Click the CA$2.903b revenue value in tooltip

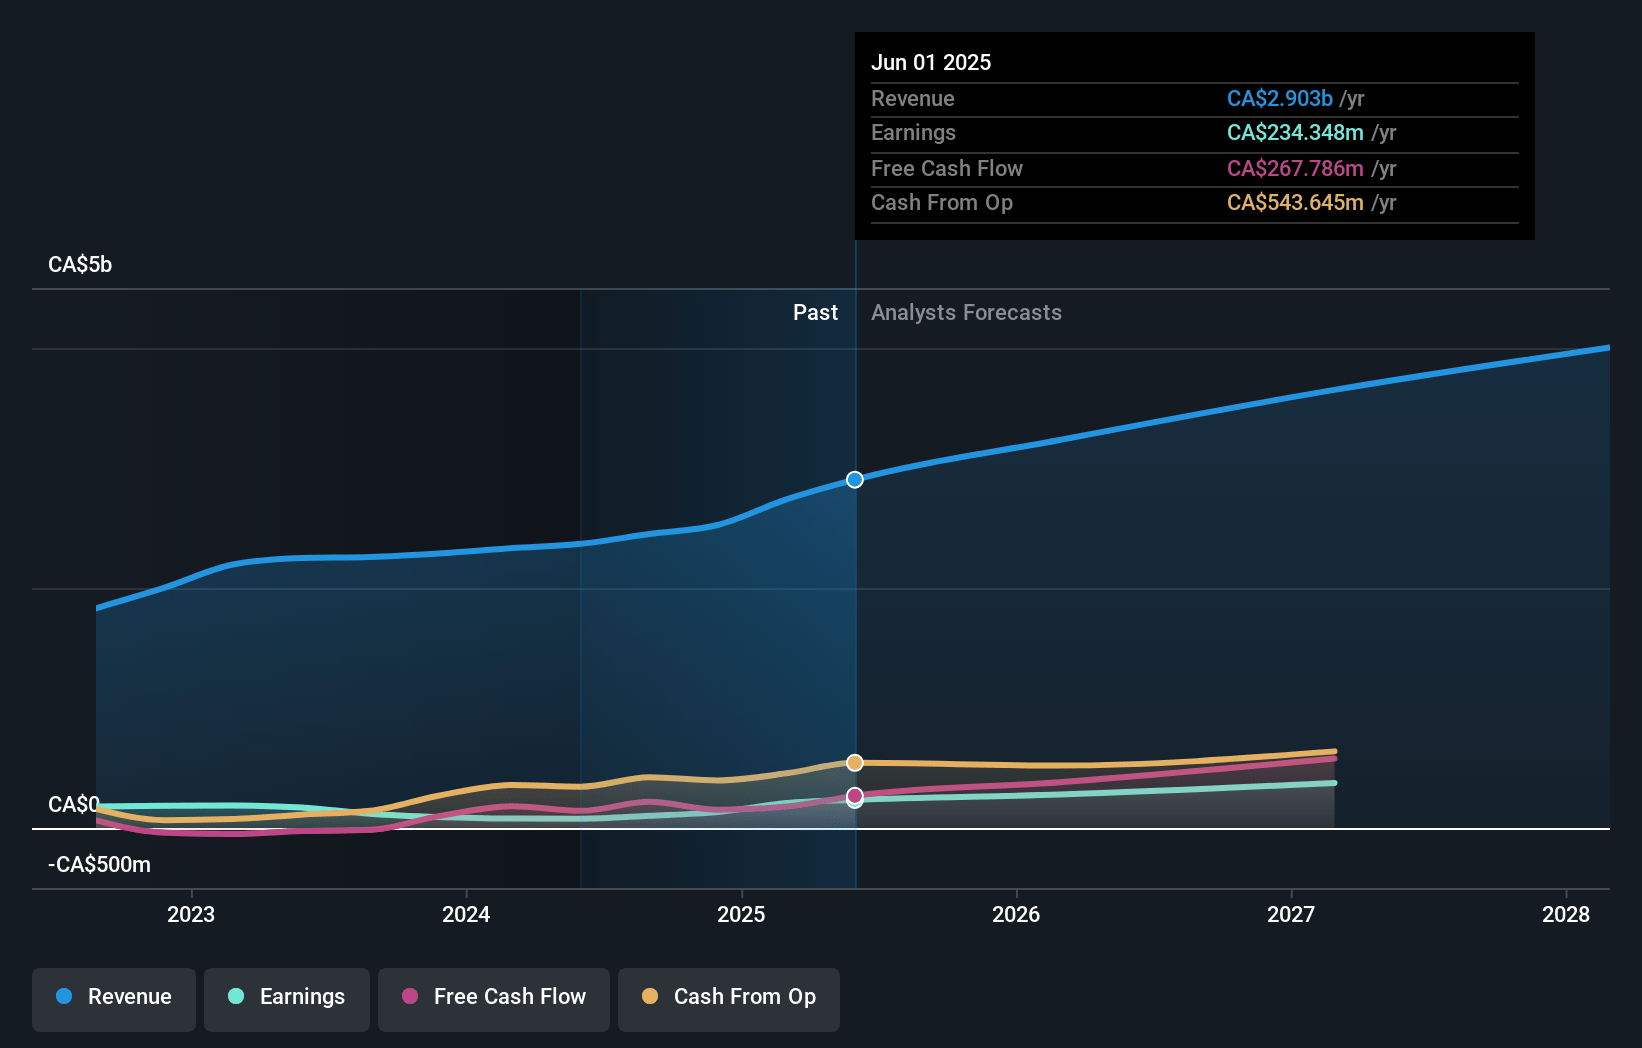[1280, 99]
